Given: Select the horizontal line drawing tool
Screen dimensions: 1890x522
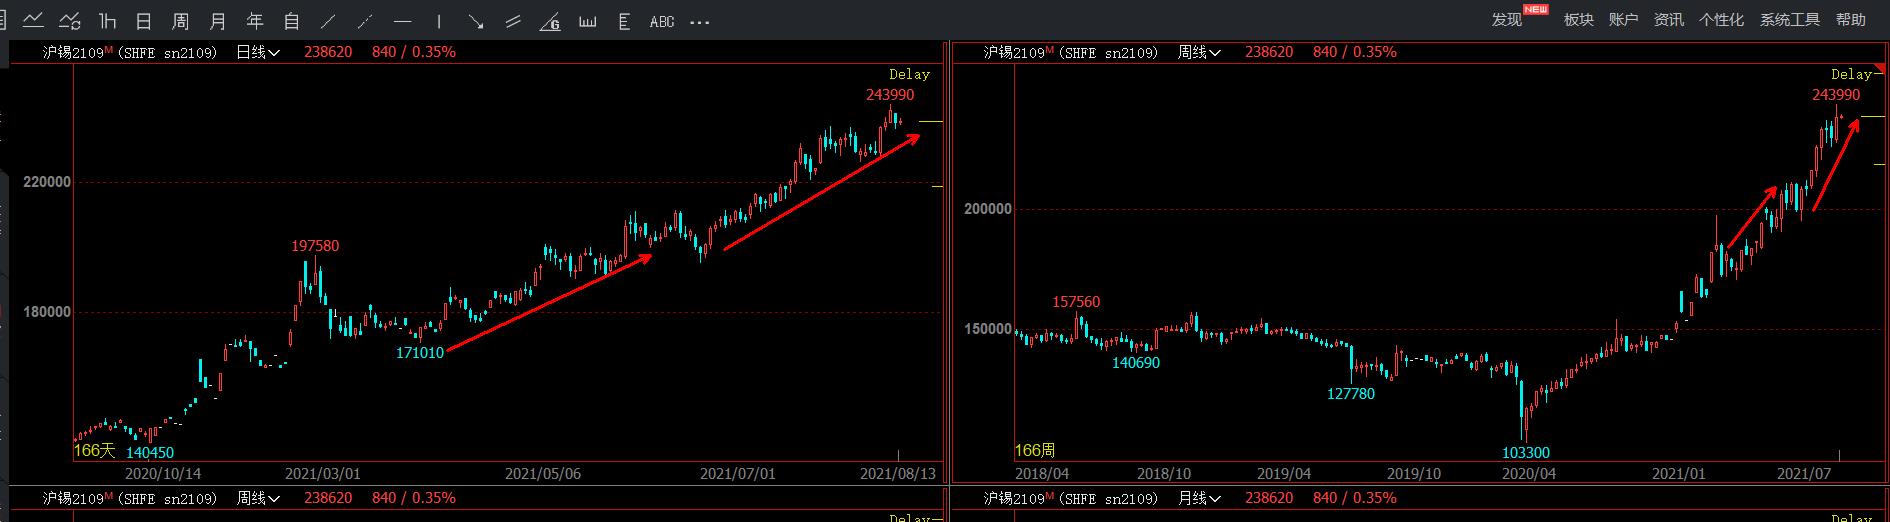Looking at the screenshot, I should pos(402,20).
